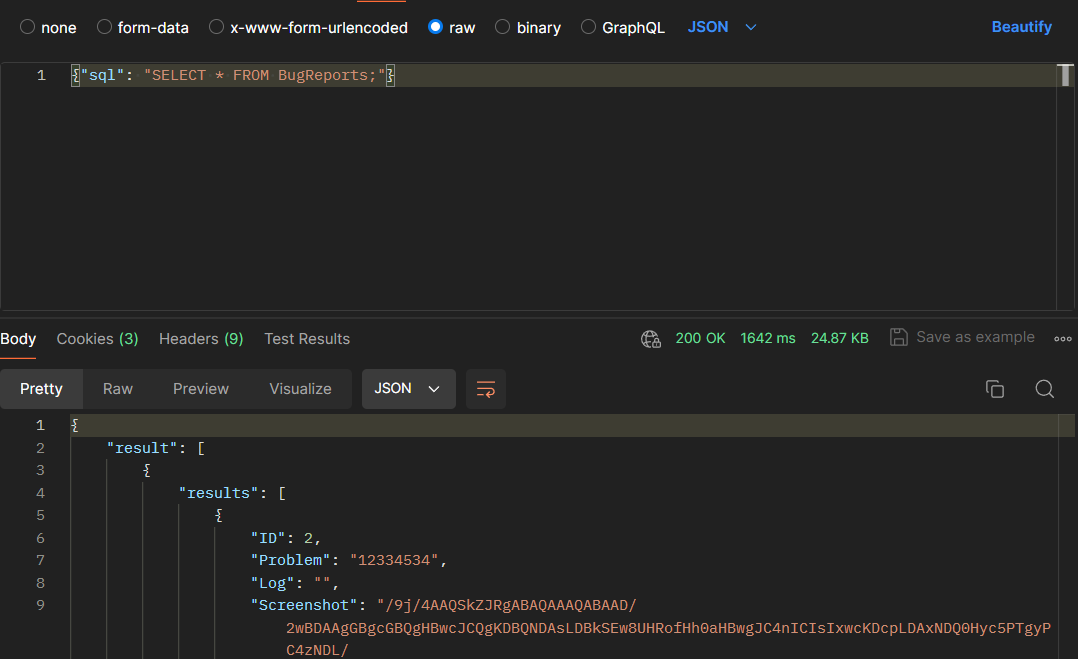Screen dimensions: 1078x659
Task: Click the search response icon
Action: tap(1044, 389)
